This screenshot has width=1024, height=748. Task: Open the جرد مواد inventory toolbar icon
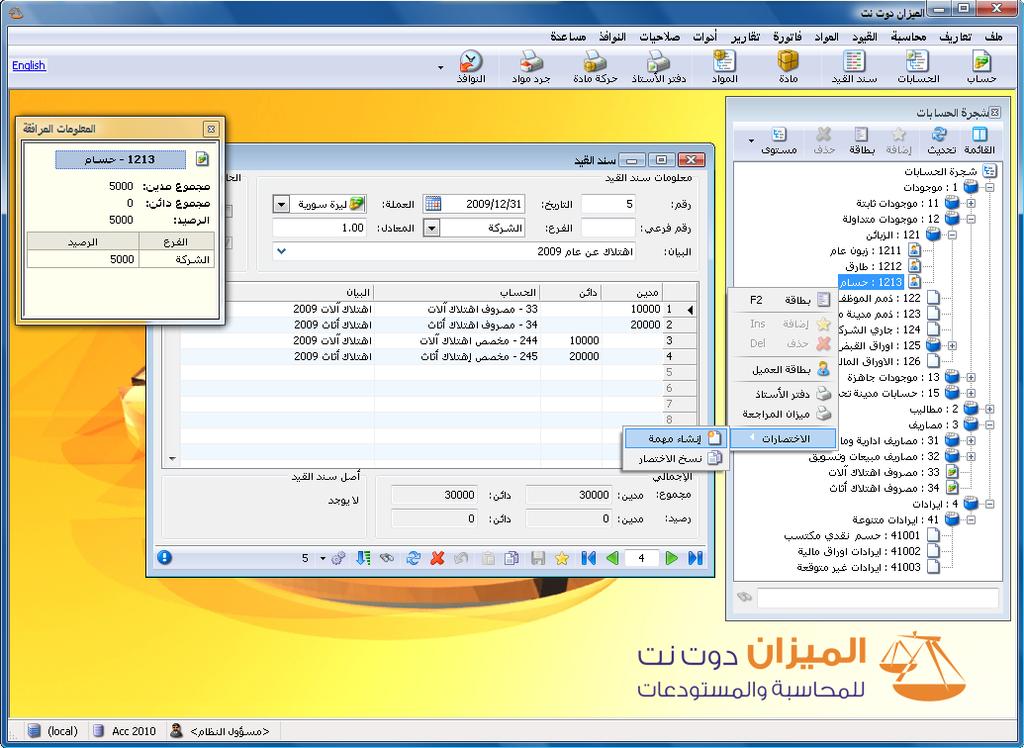click(x=531, y=67)
